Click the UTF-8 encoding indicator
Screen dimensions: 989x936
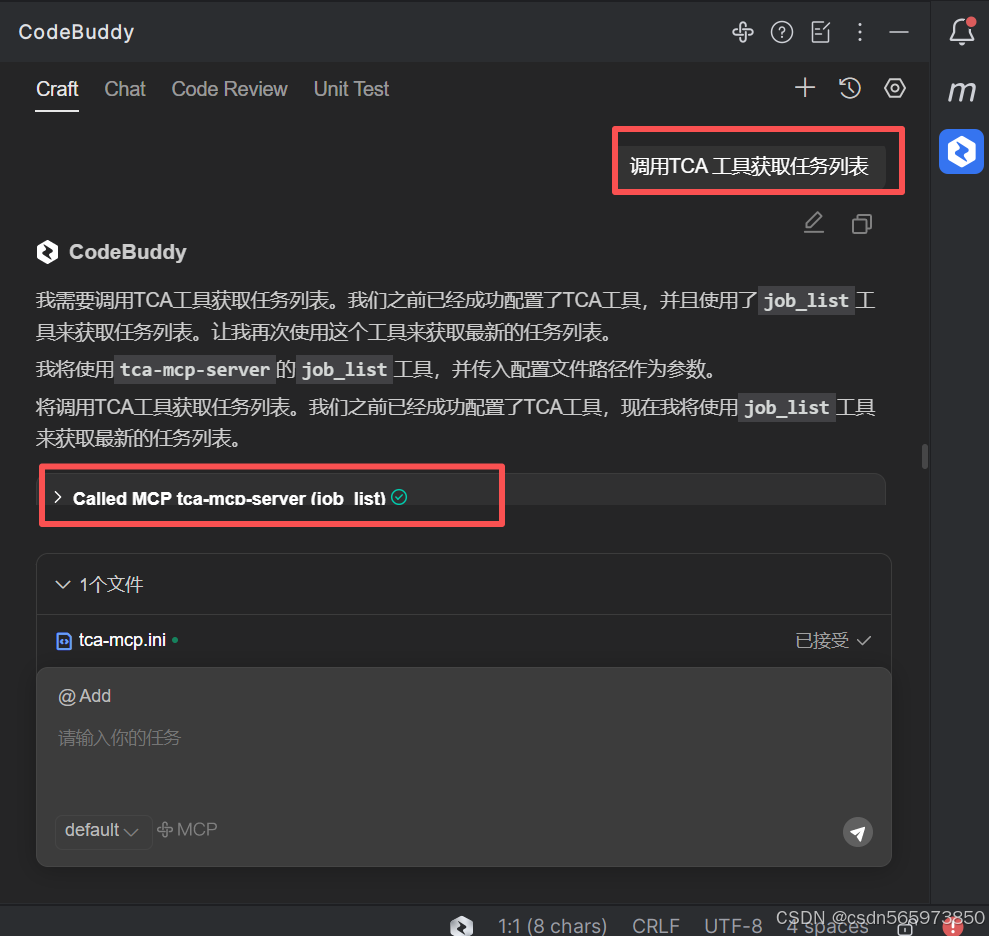tap(733, 925)
